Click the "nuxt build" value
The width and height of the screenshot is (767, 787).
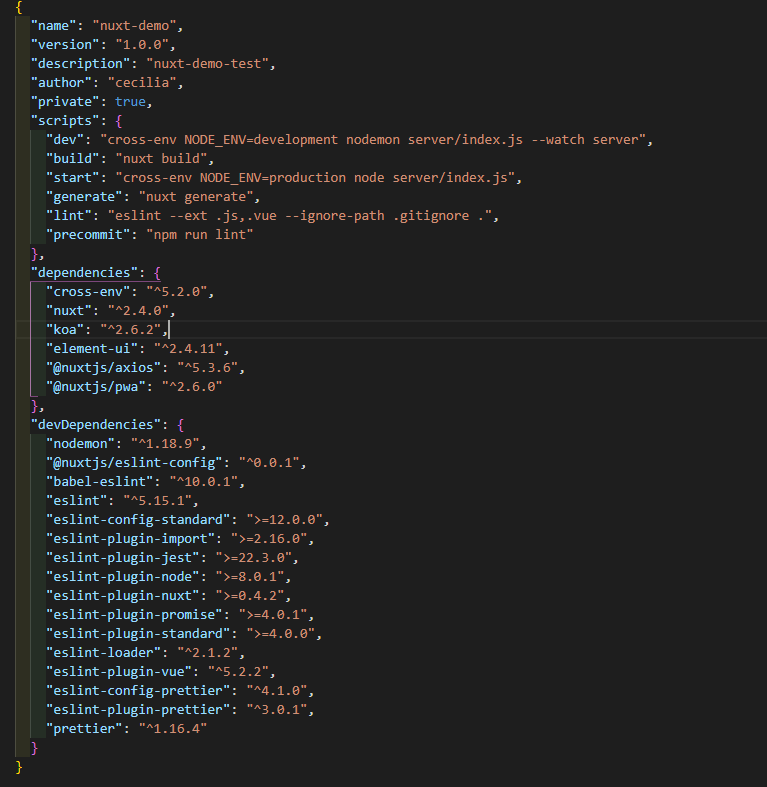tap(162, 159)
